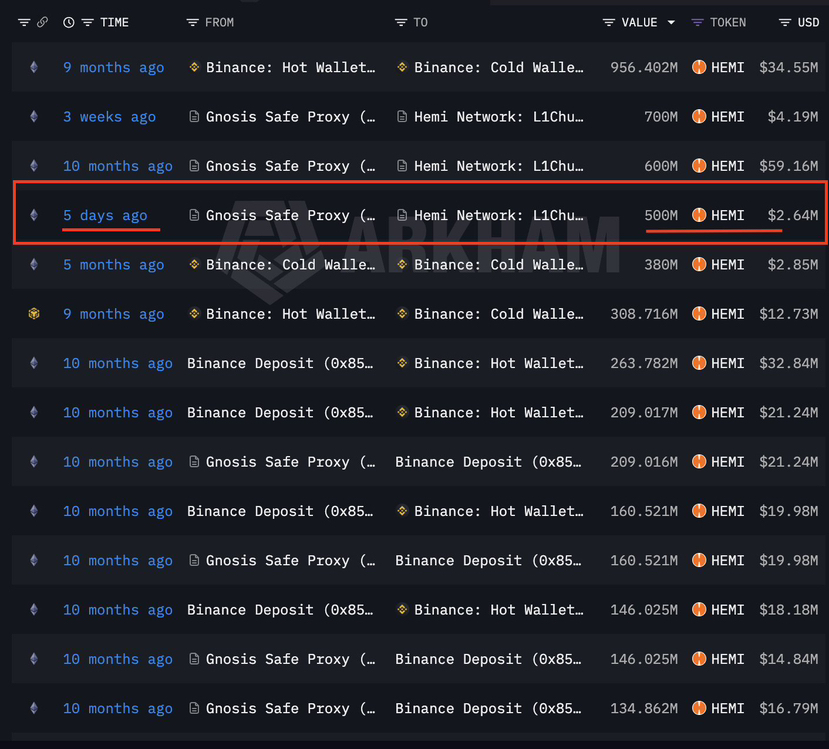
Task: Click the 956.402M value cell
Action: click(x=644, y=68)
